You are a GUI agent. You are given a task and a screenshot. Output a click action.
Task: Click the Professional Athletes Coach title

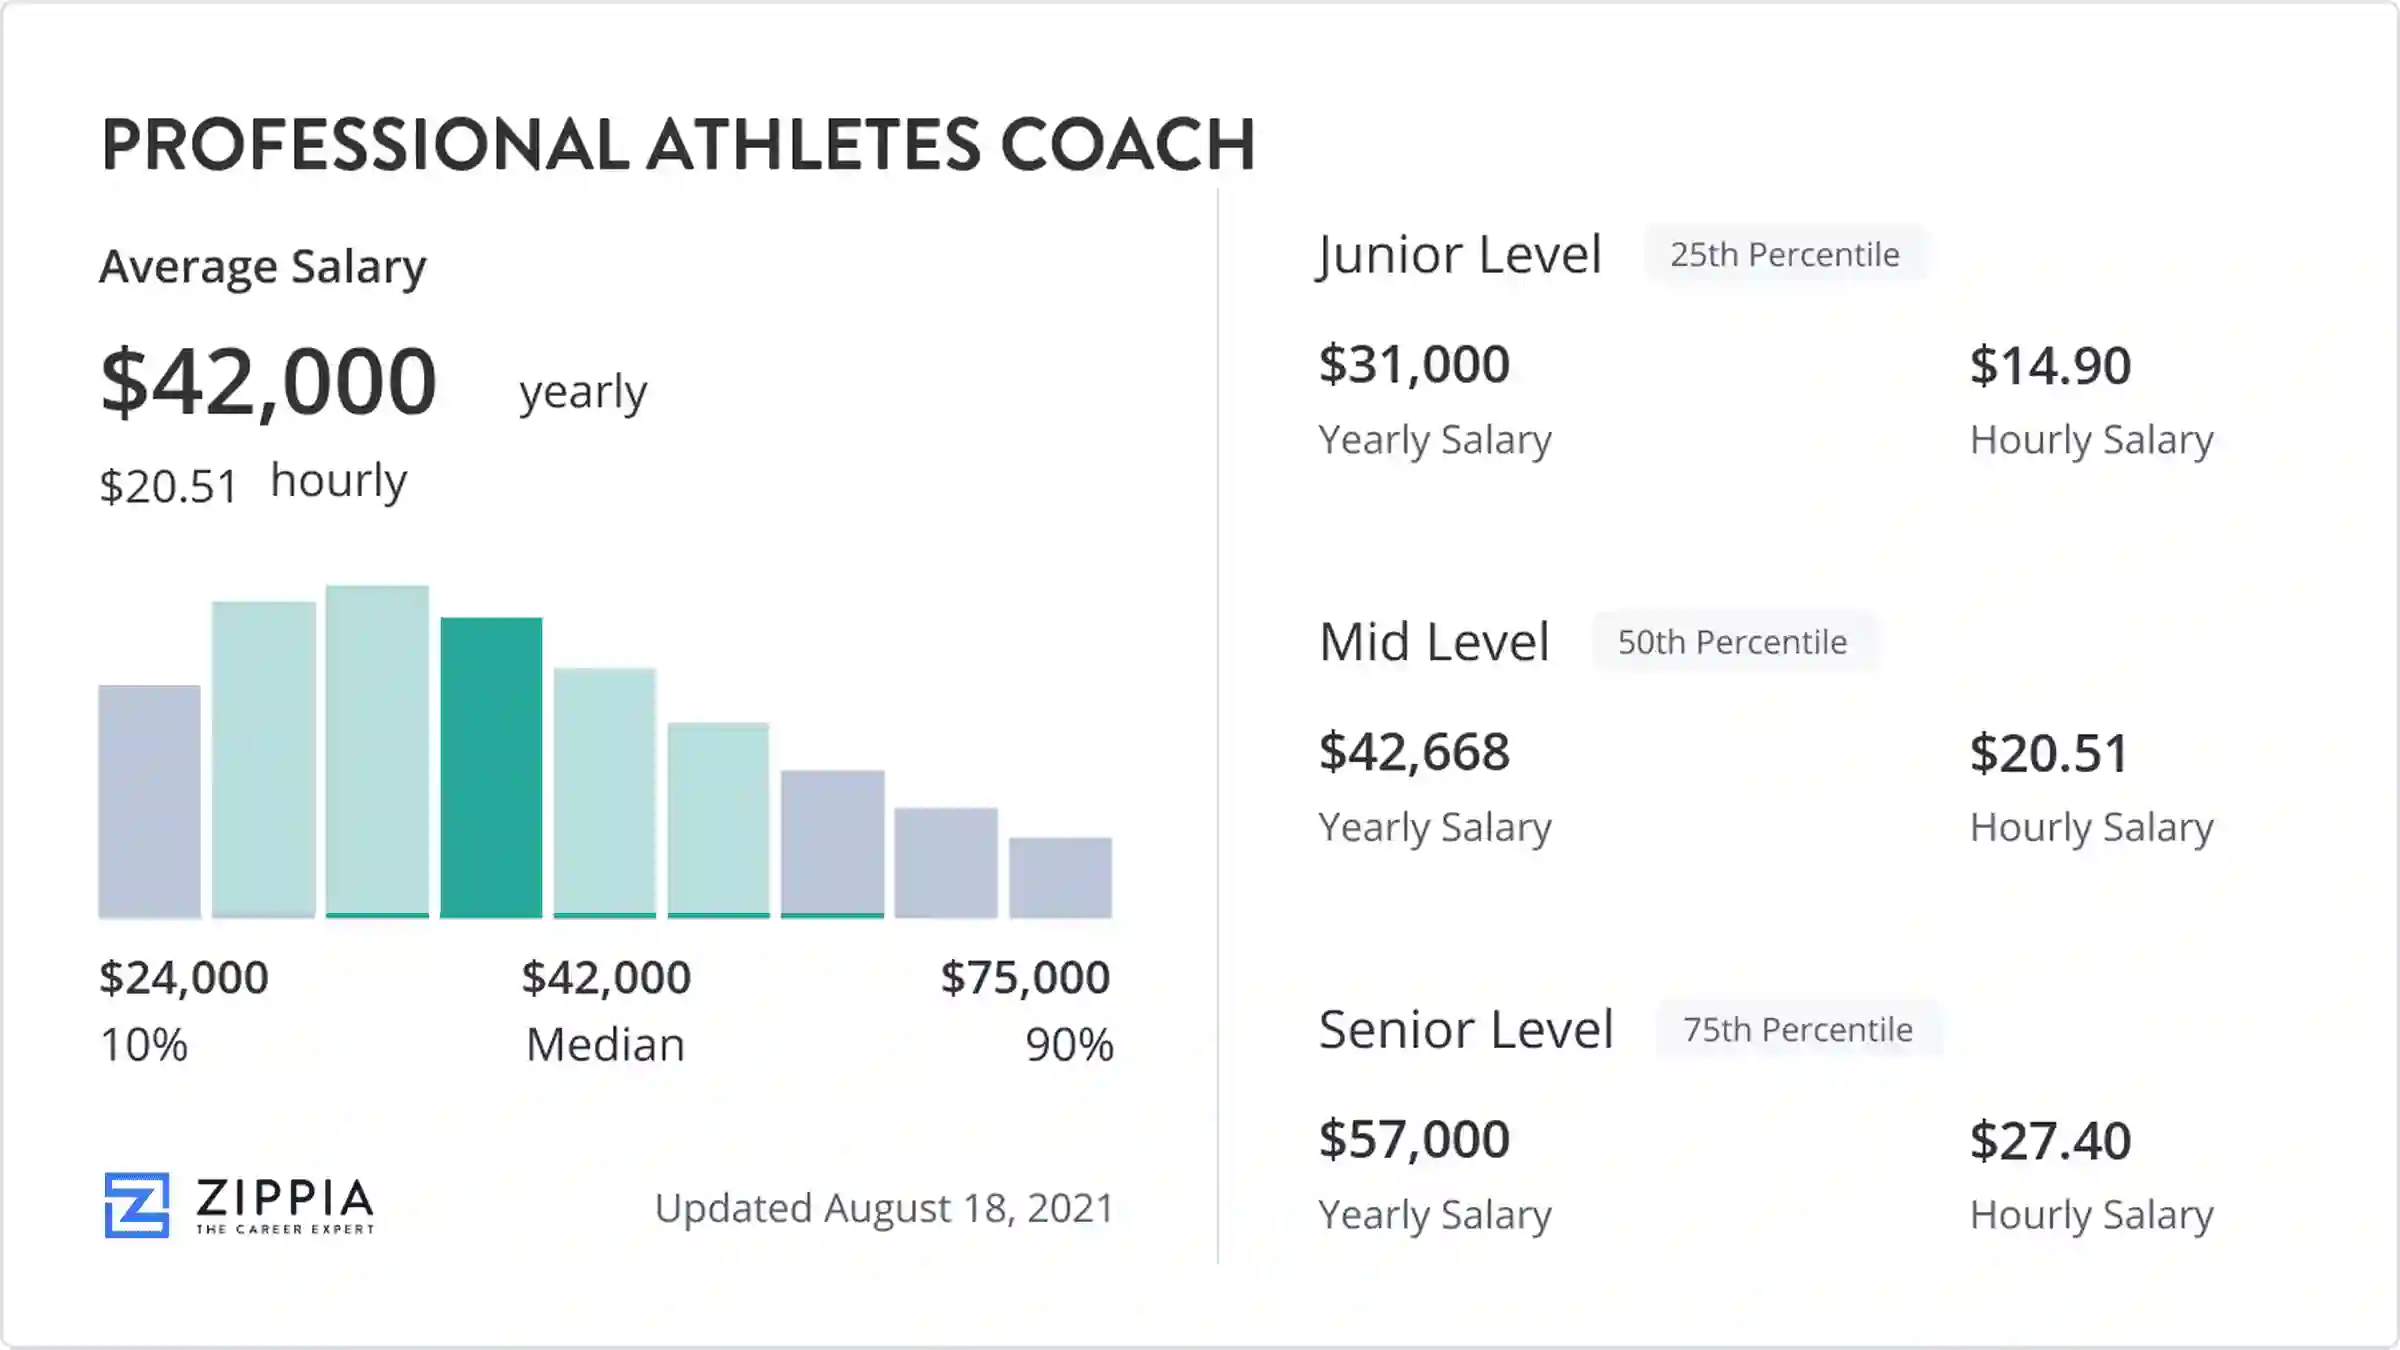pos(678,144)
